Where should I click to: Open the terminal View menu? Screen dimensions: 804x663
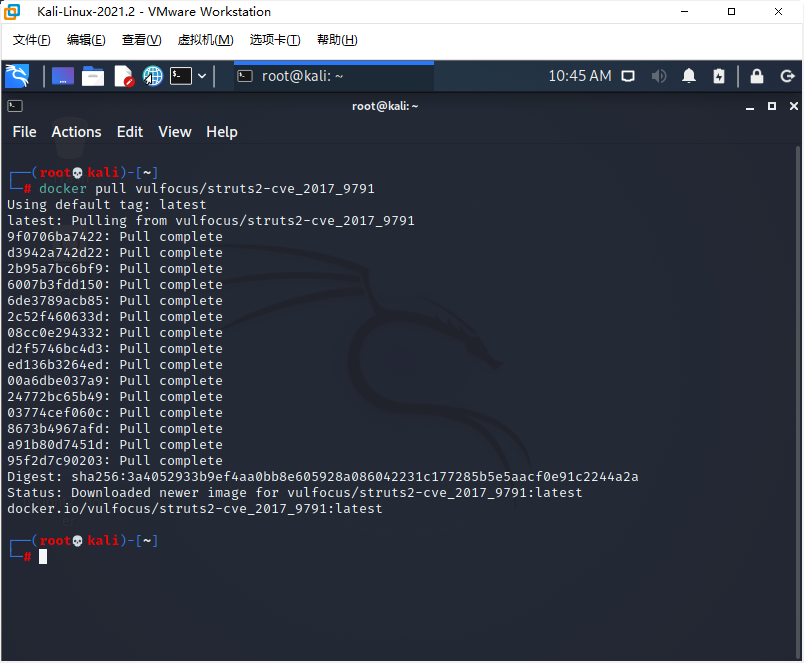[x=175, y=132]
